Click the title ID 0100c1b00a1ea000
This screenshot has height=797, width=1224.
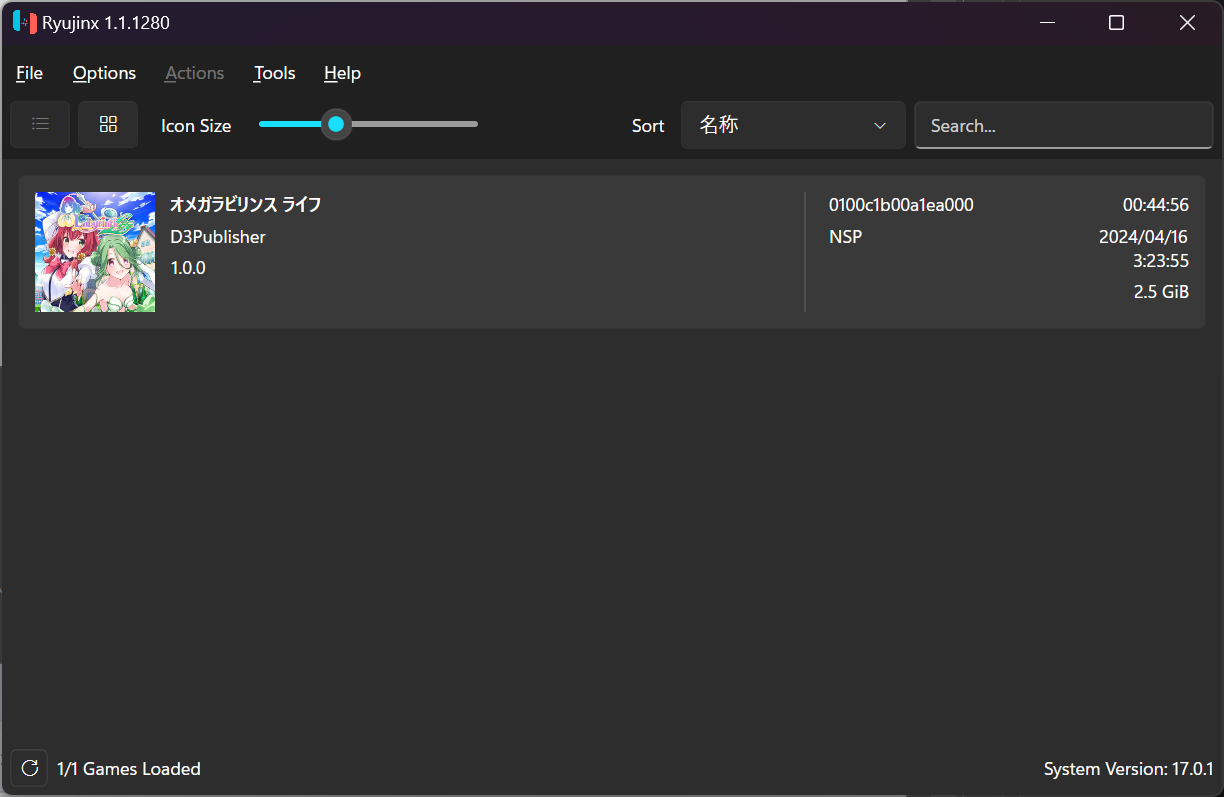tap(900, 205)
